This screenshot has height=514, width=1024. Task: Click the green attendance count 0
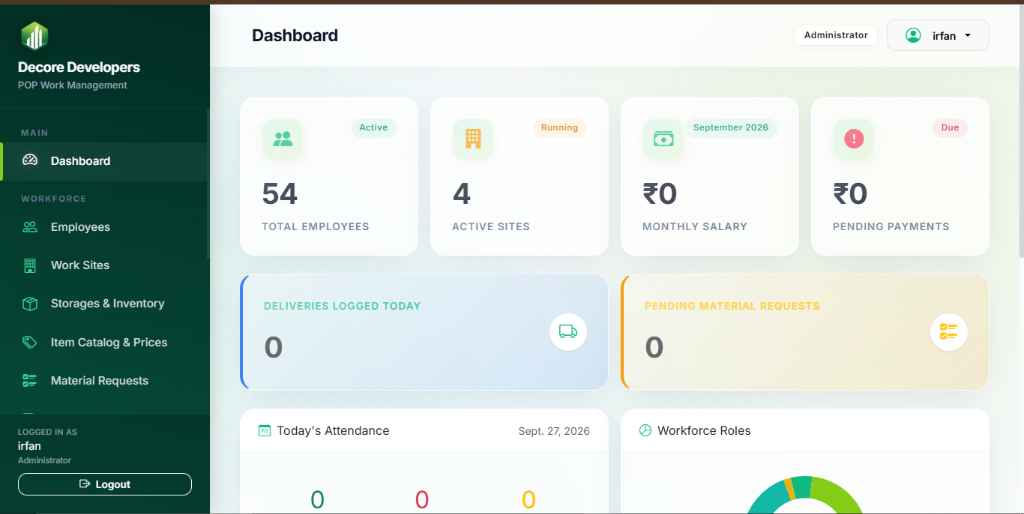317,500
